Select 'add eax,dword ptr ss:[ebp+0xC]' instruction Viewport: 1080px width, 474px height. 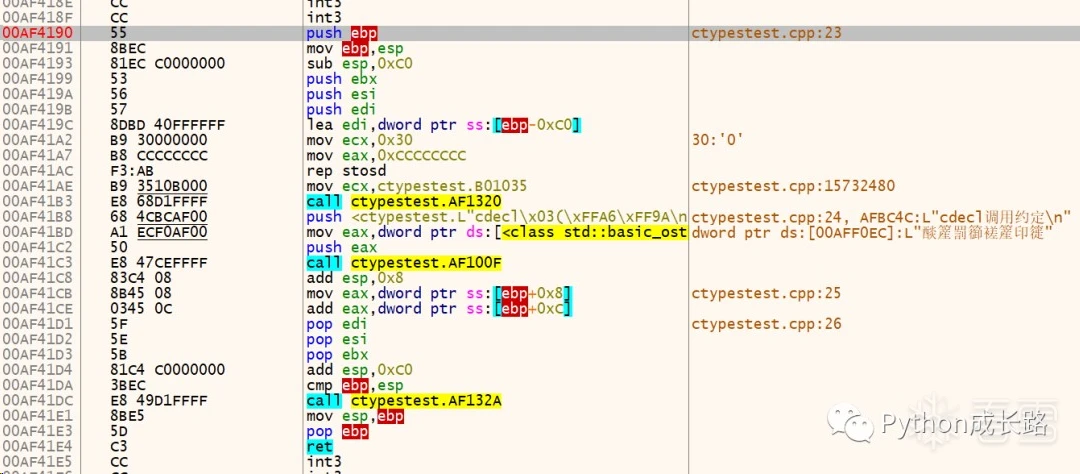coord(440,308)
